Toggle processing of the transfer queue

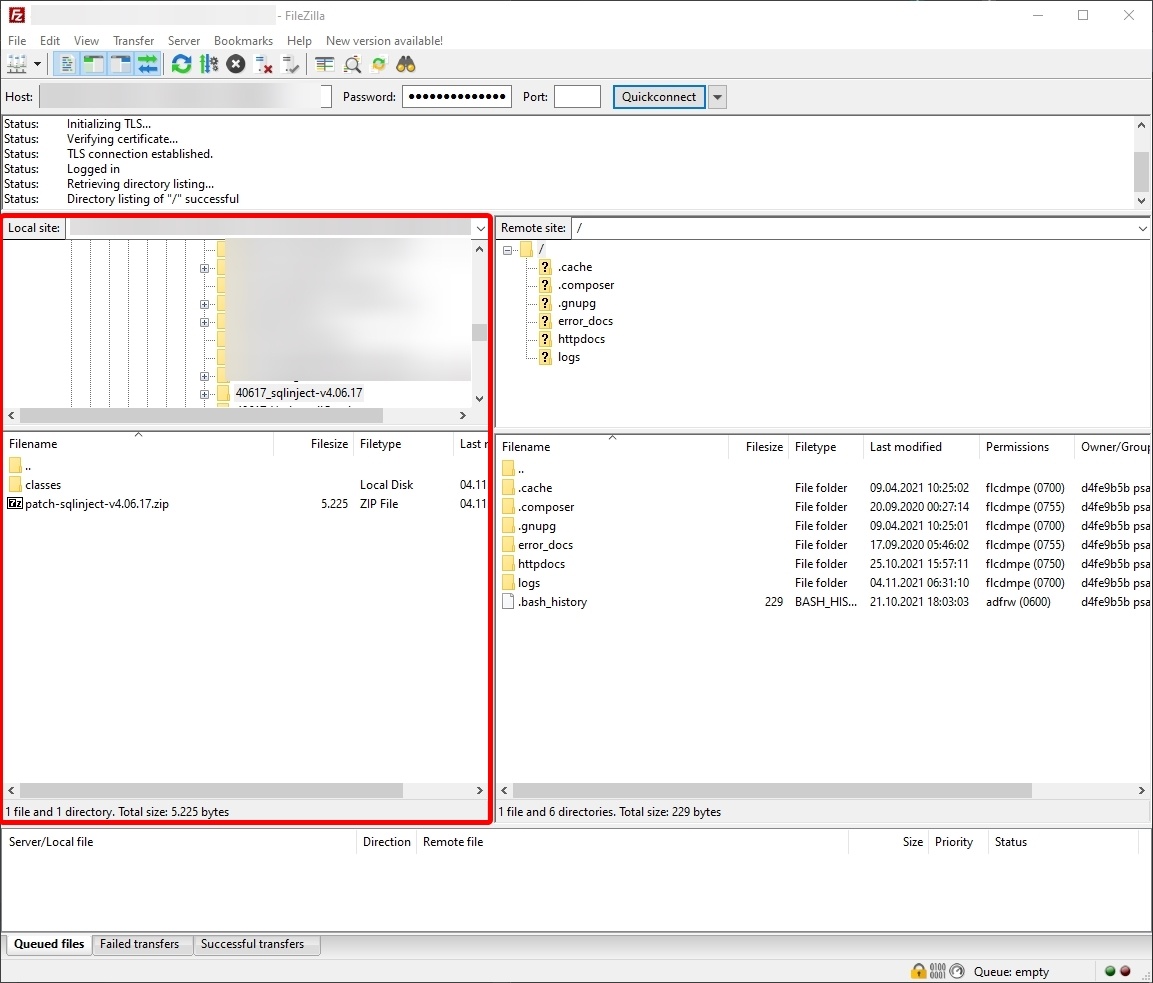(x=208, y=64)
